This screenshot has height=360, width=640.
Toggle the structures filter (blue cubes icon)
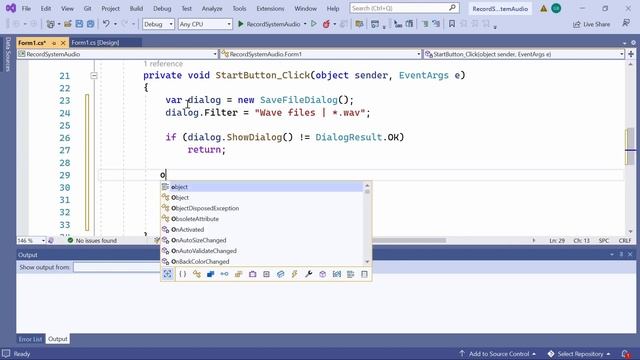click(211, 274)
